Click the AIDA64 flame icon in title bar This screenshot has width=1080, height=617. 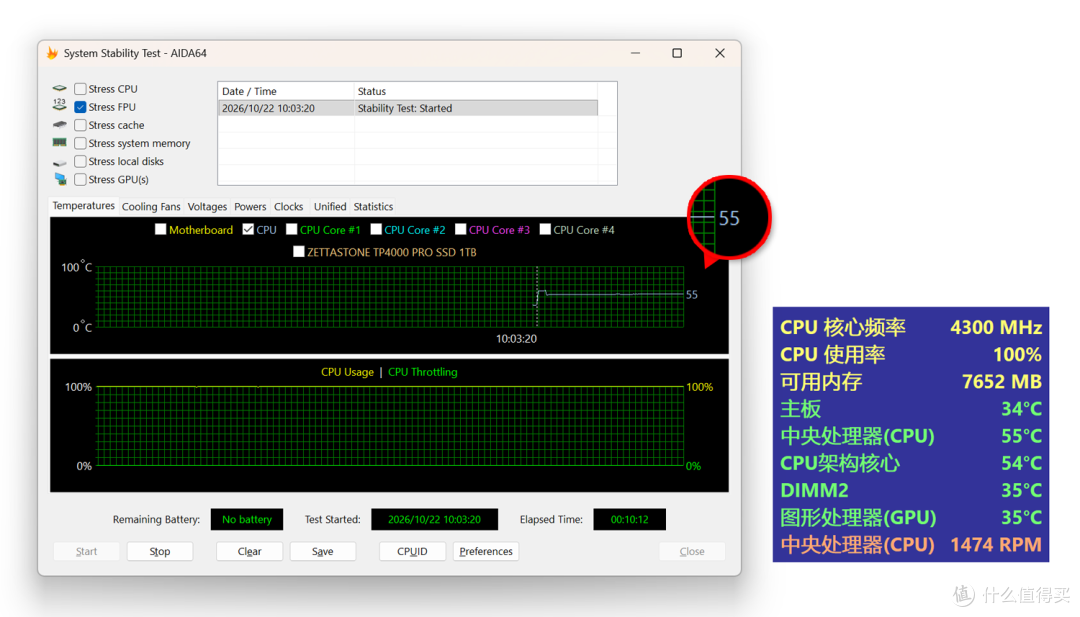52,53
